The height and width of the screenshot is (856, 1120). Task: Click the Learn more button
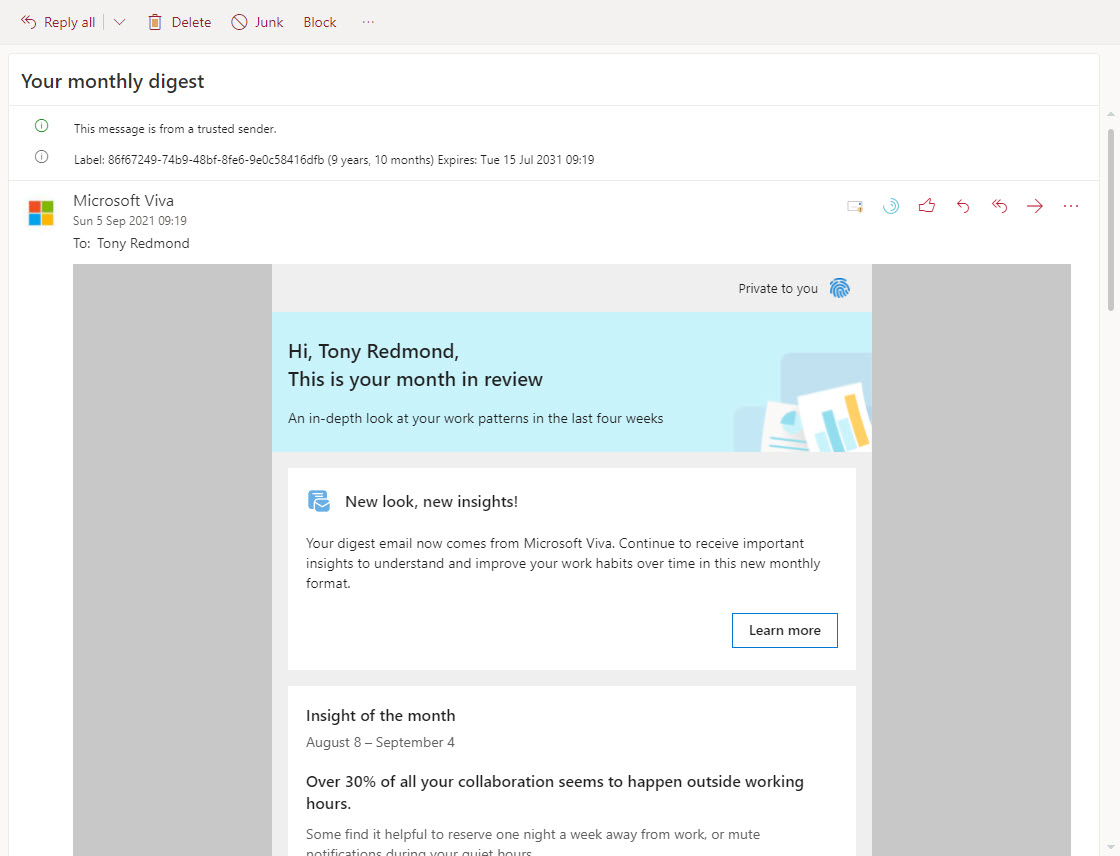(784, 630)
